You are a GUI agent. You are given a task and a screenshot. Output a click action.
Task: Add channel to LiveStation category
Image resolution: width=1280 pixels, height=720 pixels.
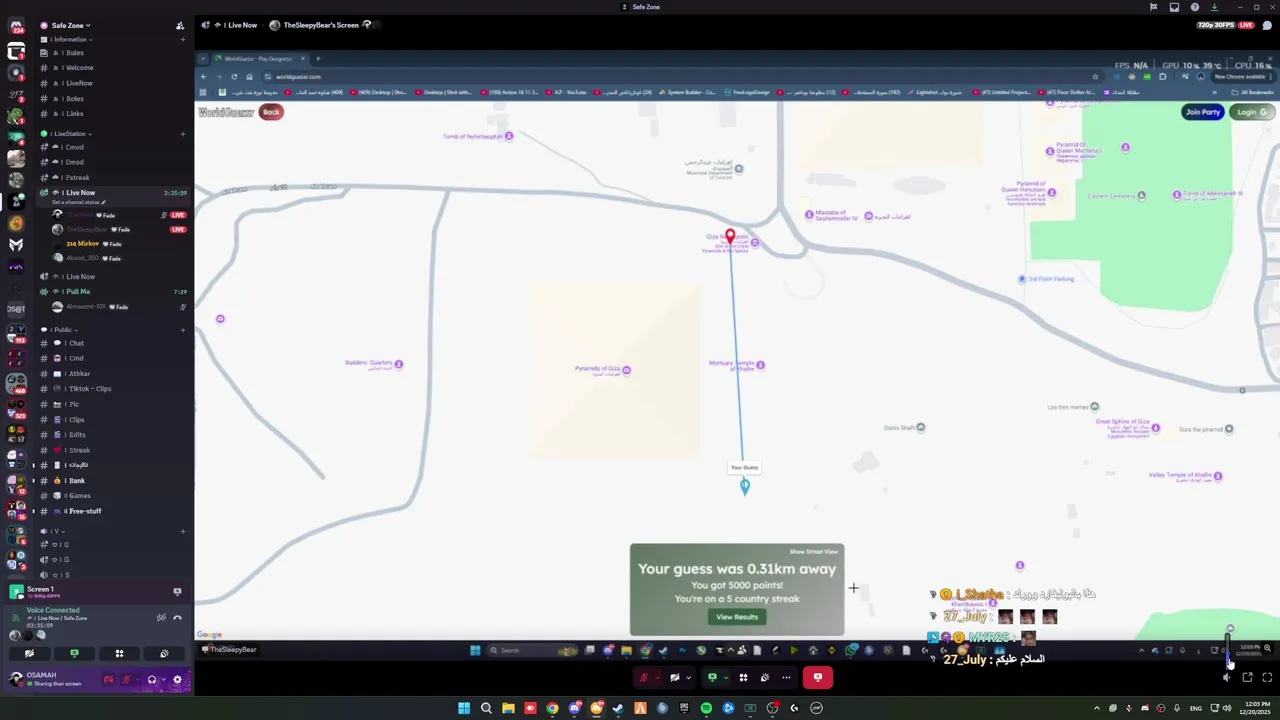[182, 133]
